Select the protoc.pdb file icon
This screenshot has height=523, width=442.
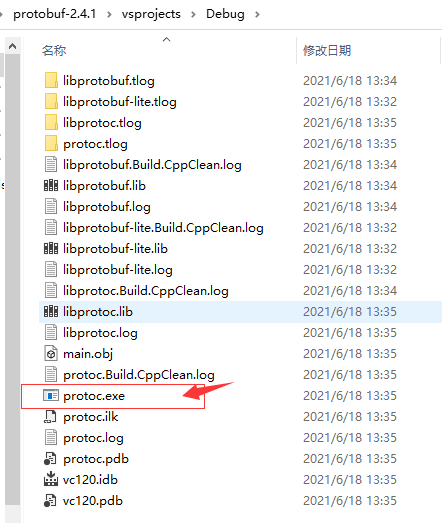click(51, 459)
